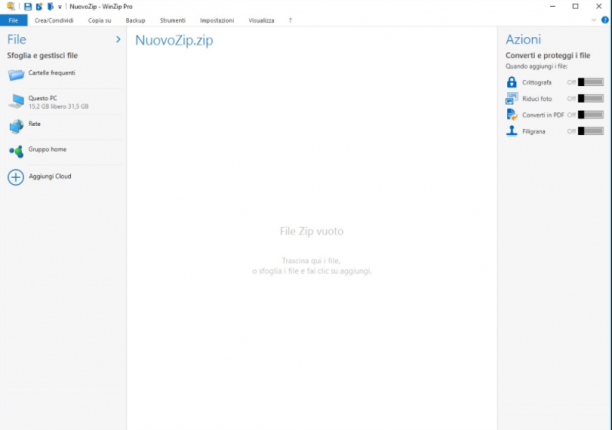Click the blue help circle icon

(605, 20)
